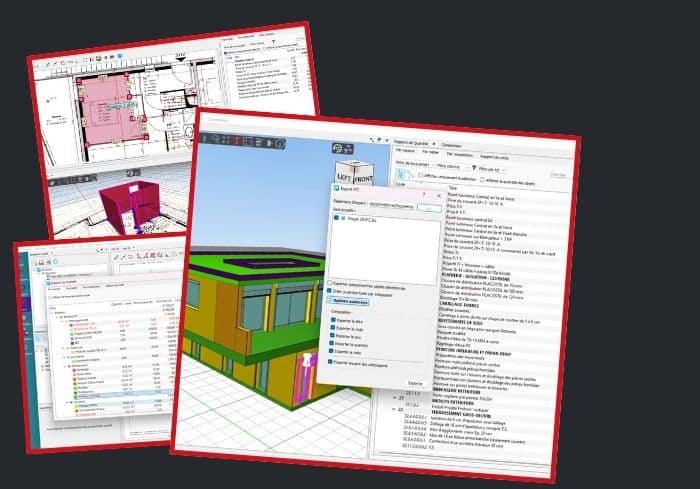700x489 pixels.
Task: Click the Export IFC dialog title icon
Action: [x=336, y=188]
